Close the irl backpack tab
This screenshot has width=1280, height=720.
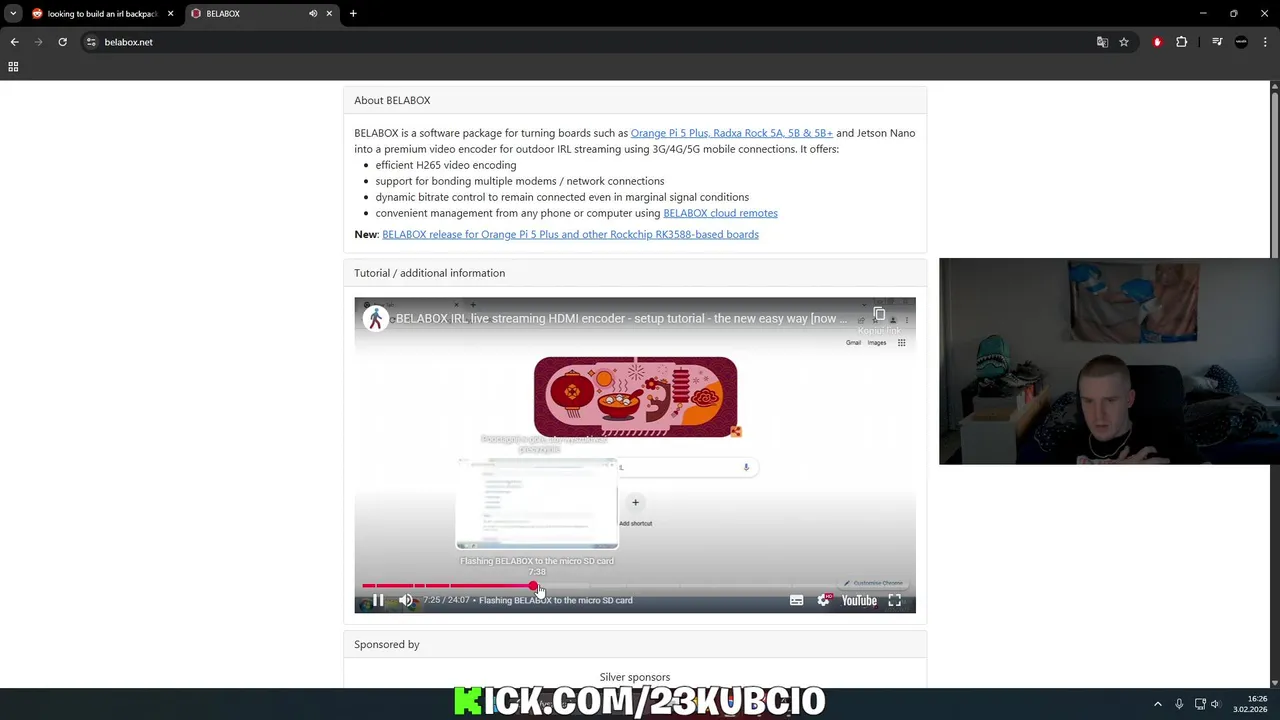(x=171, y=14)
